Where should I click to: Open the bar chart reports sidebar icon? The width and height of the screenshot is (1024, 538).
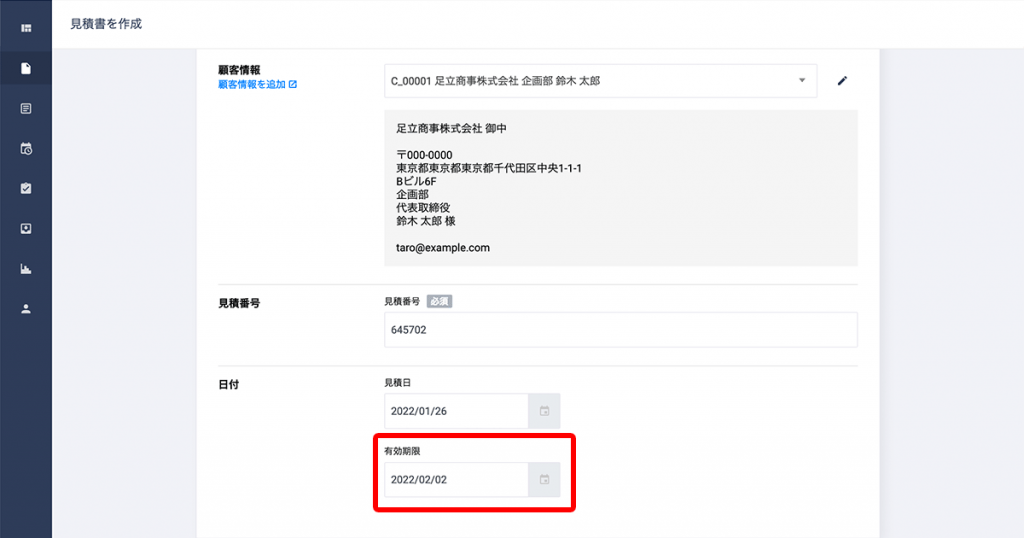point(26,269)
